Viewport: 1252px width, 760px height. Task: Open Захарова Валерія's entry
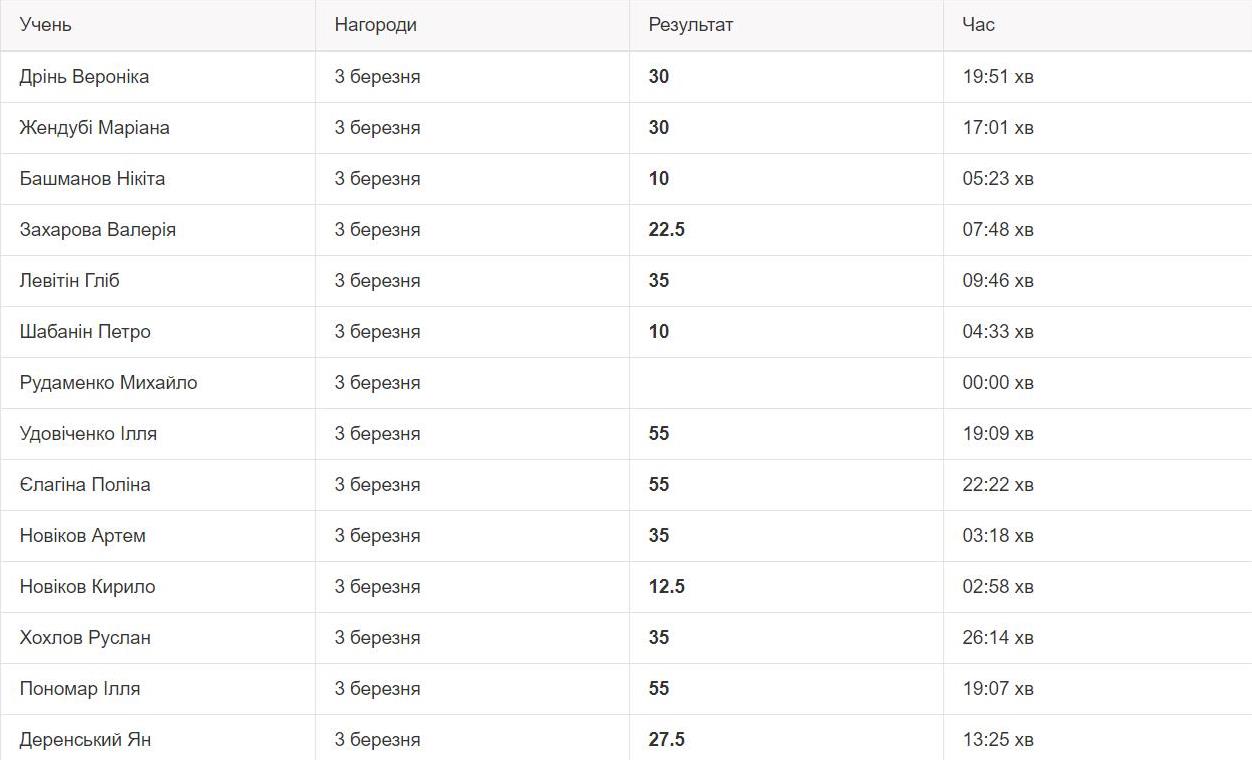point(97,230)
